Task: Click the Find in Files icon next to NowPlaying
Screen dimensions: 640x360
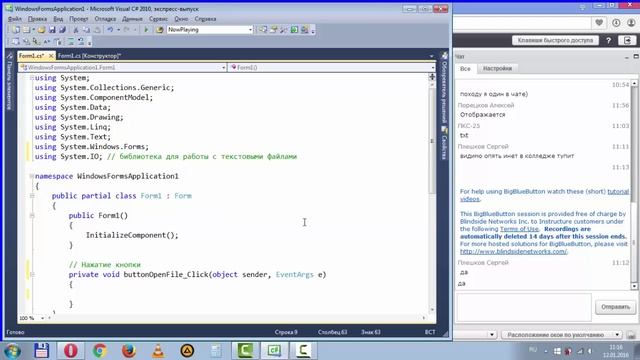Action: (x=160, y=30)
